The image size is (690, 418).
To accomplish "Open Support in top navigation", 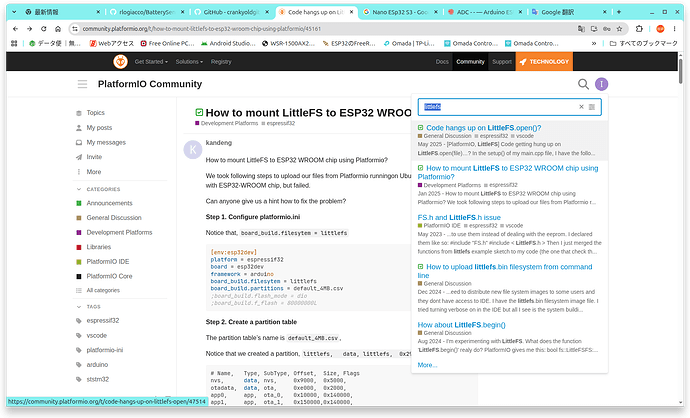I will coord(502,62).
